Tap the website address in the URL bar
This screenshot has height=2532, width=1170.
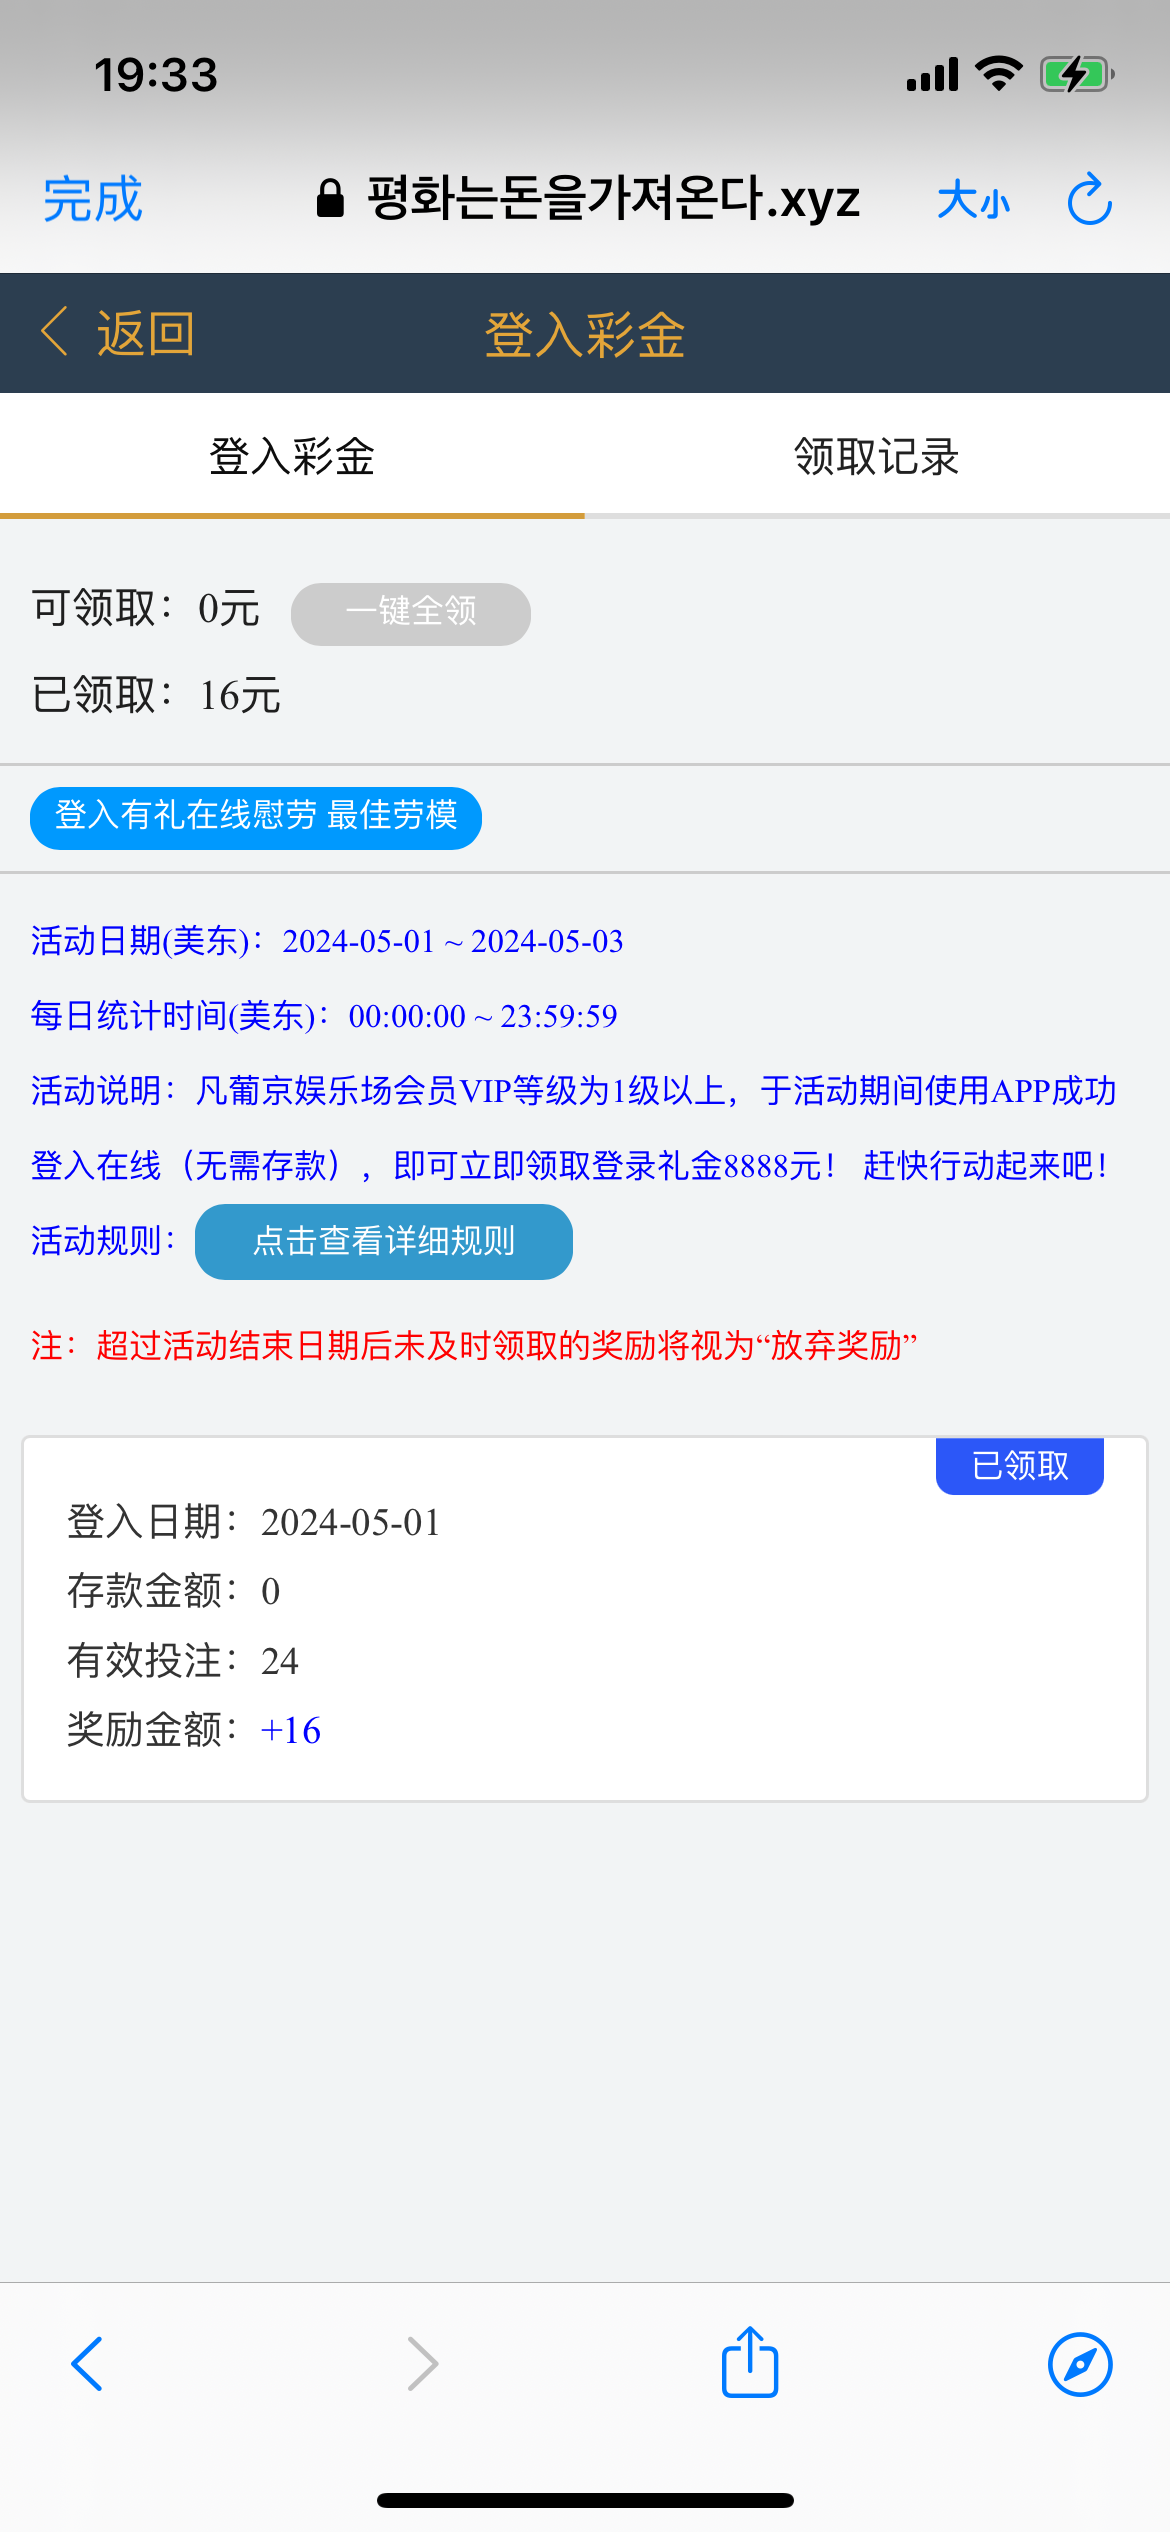tap(613, 199)
